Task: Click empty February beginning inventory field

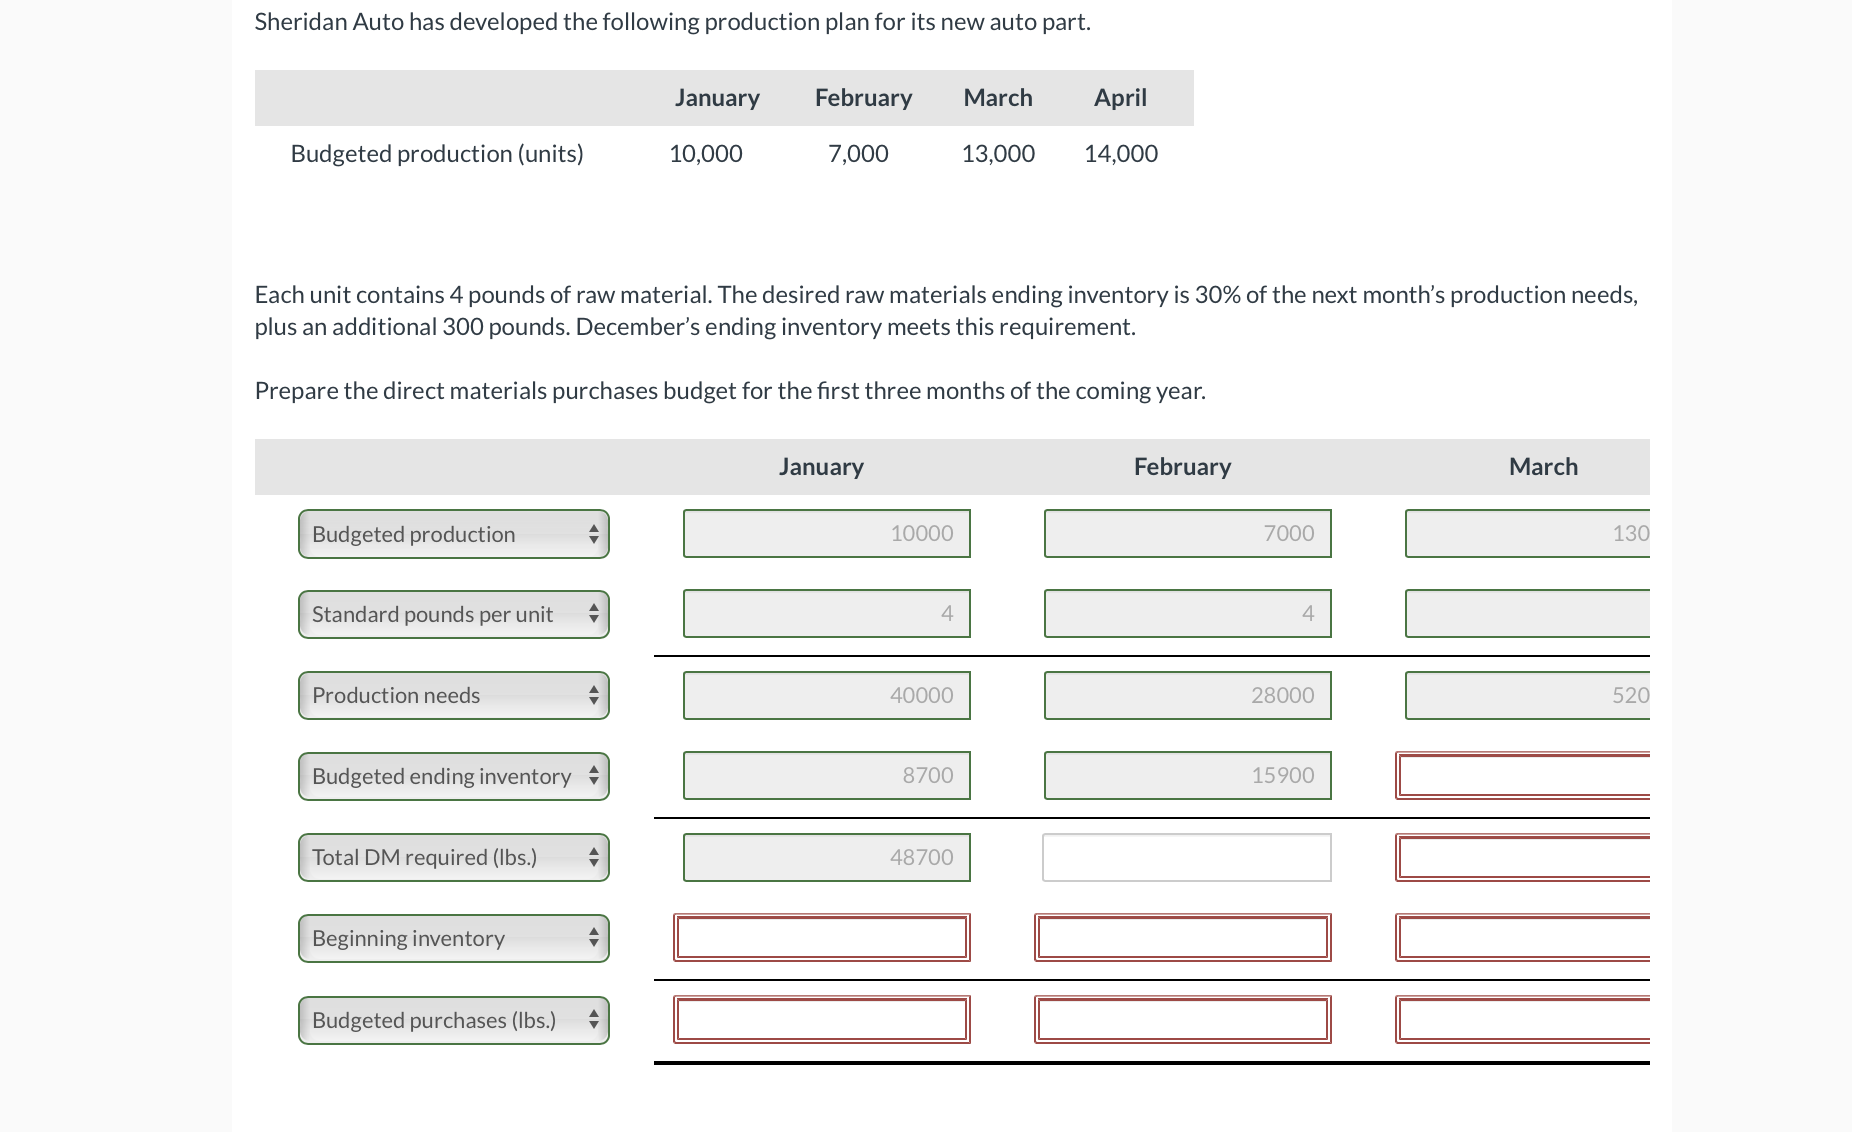Action: [x=1183, y=937]
